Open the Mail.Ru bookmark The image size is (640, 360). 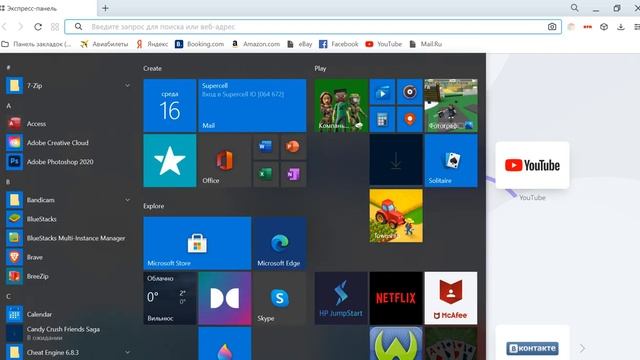[425, 44]
